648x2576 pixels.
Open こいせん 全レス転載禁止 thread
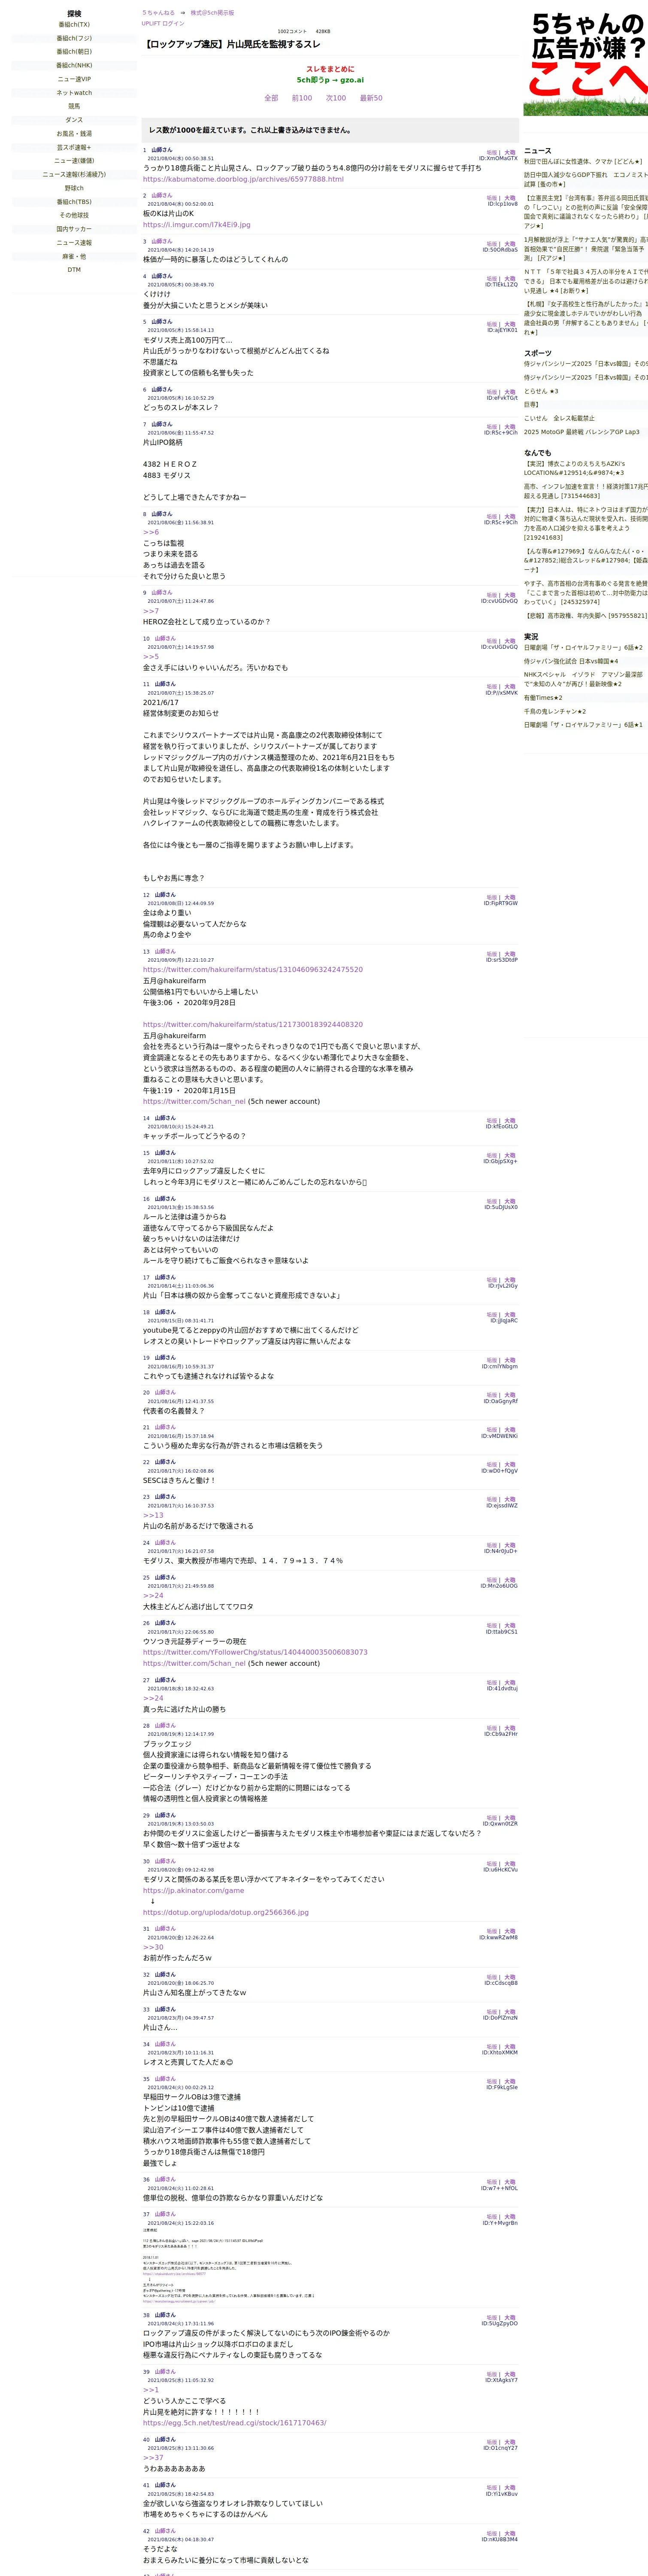[559, 419]
